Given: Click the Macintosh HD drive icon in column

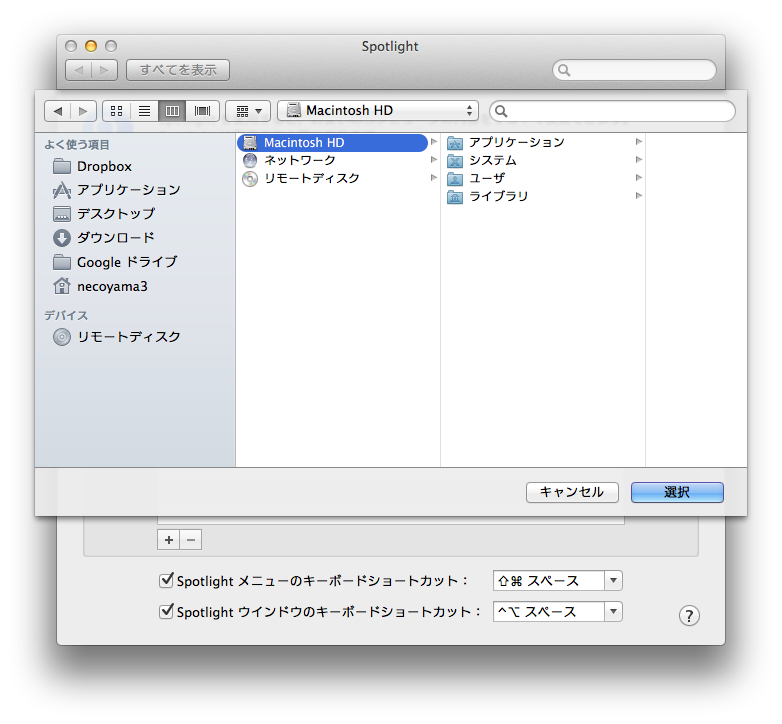Looking at the screenshot, I should click(250, 143).
